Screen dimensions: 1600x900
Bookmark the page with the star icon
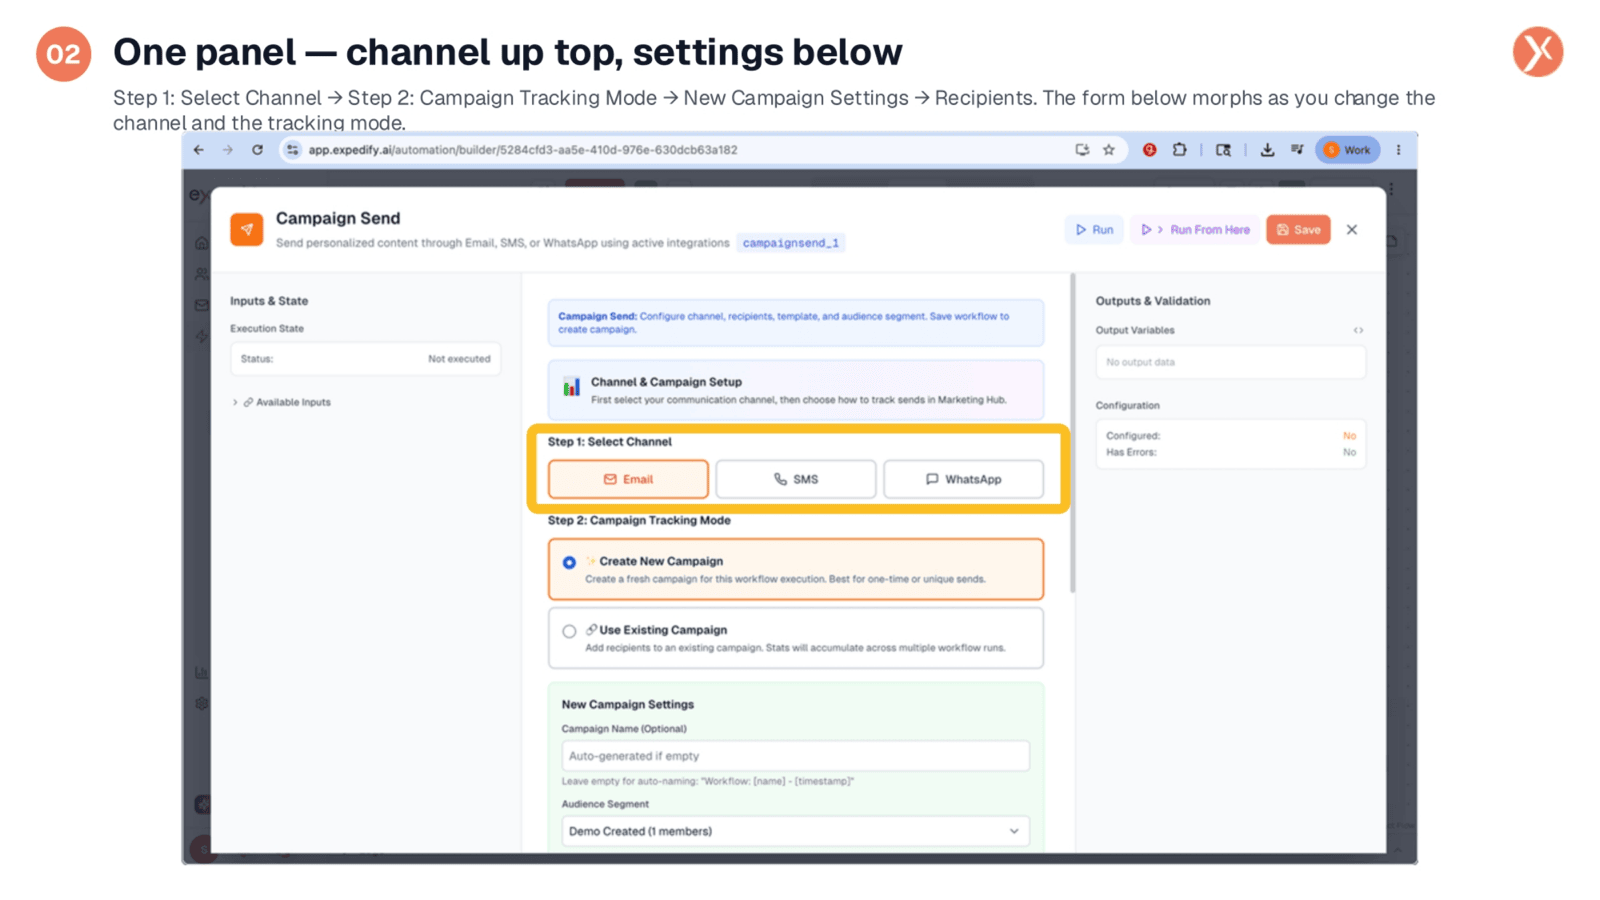1109,150
